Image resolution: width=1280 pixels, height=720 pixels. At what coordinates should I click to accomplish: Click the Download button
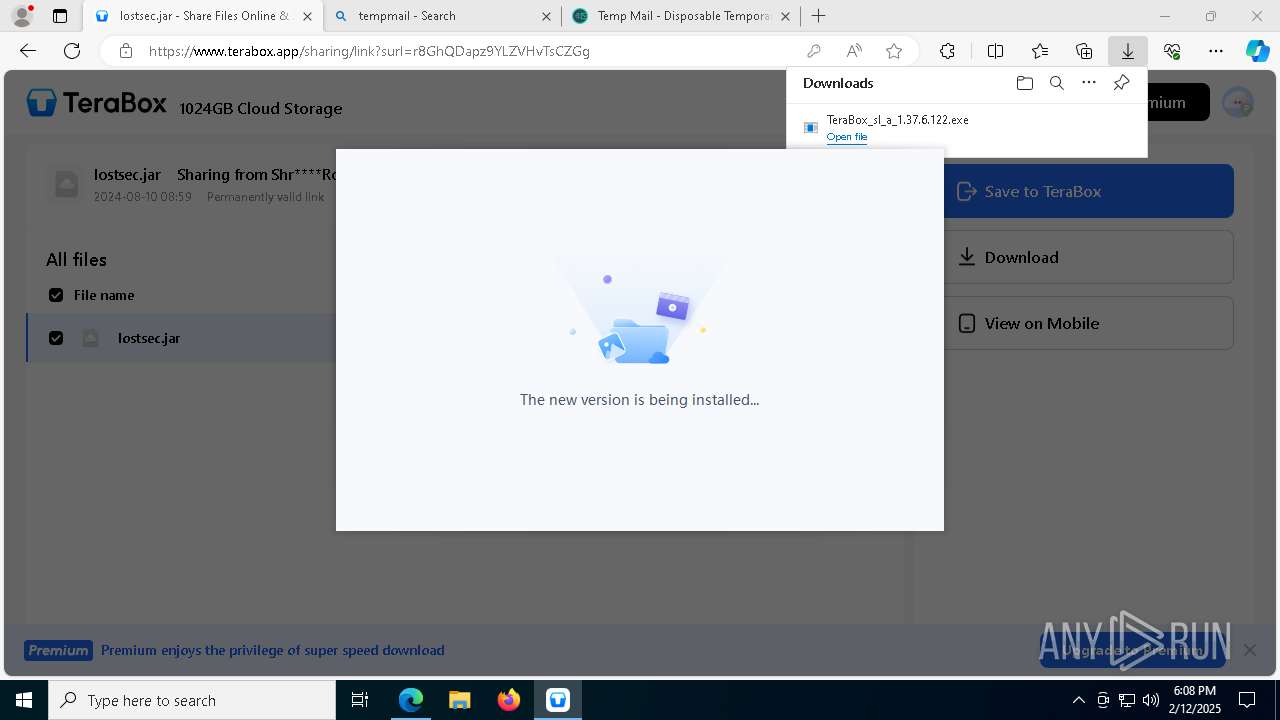tap(1088, 257)
